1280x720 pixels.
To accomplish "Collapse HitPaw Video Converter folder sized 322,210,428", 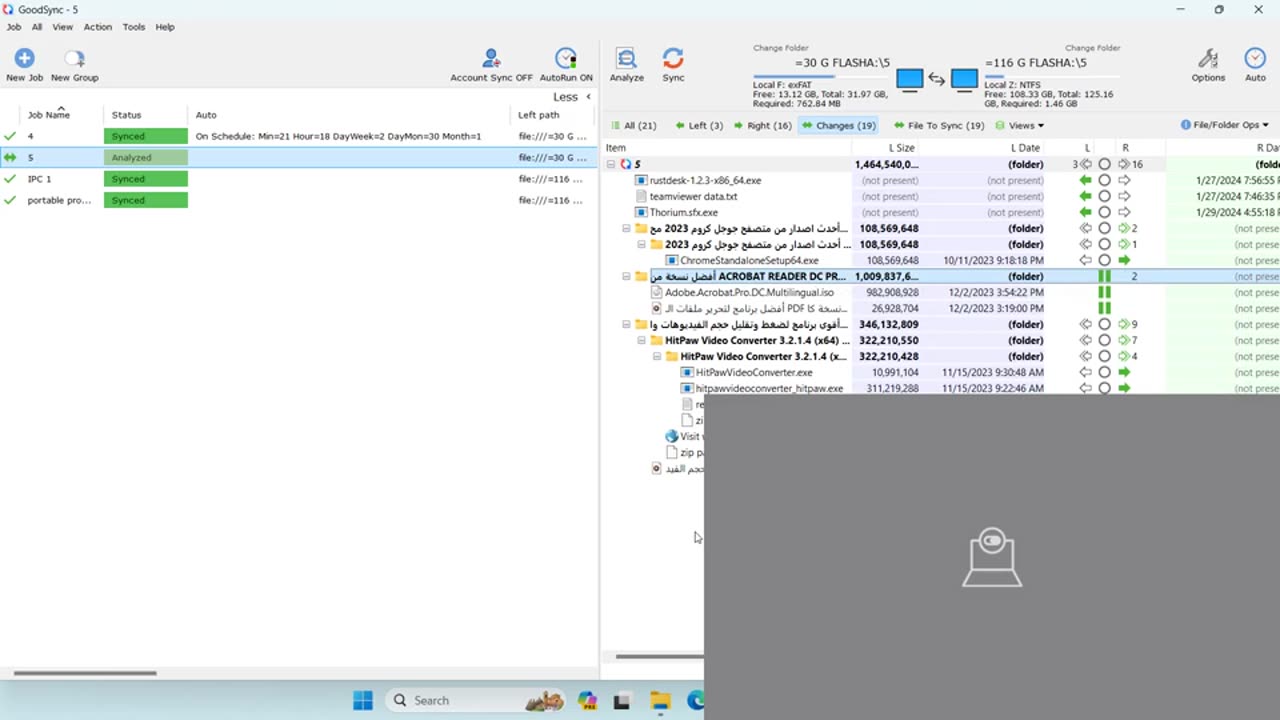I will 657,356.
